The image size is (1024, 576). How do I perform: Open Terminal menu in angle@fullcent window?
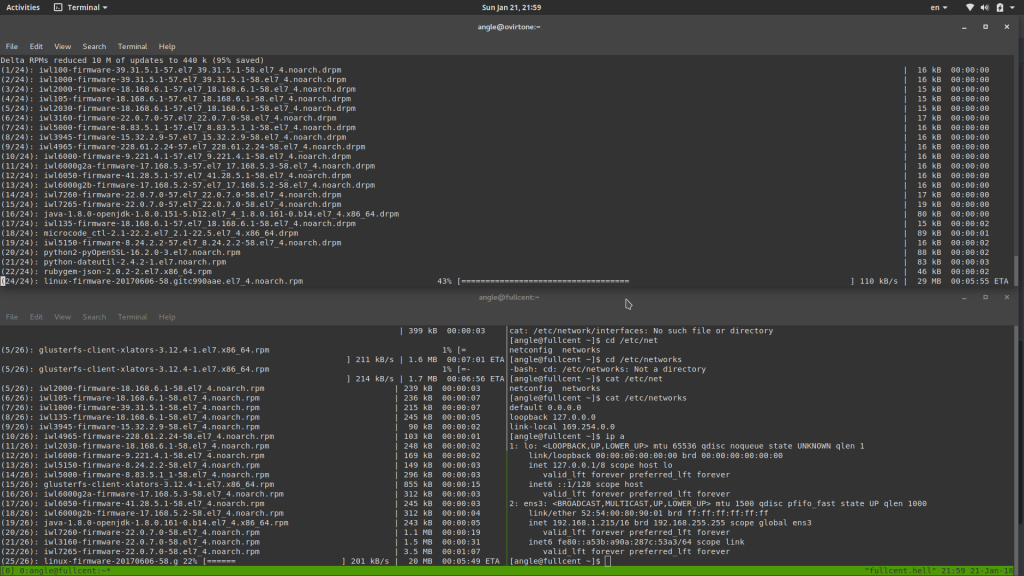(x=132, y=317)
